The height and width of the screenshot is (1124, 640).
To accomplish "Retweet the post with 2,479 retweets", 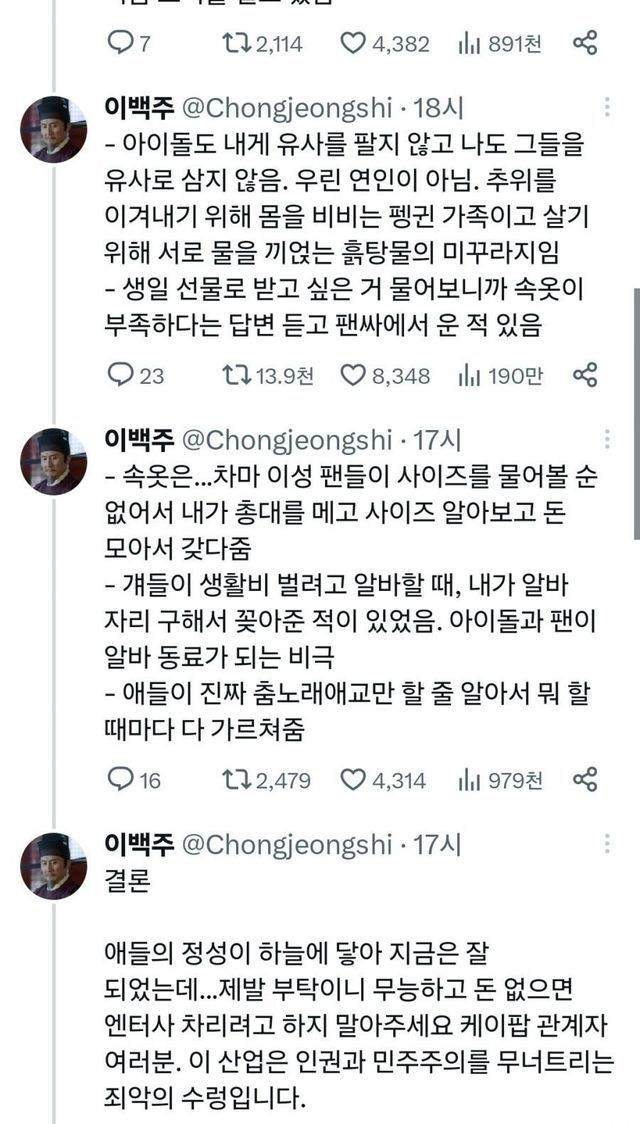I will pos(236,780).
